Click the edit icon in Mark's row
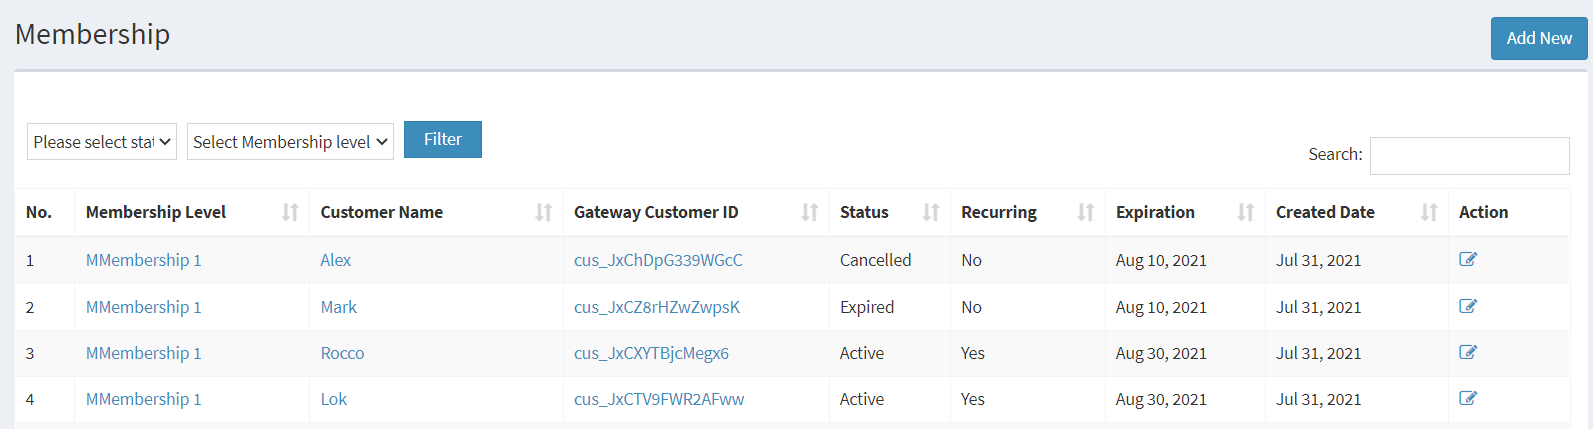The image size is (1593, 429). click(1468, 307)
